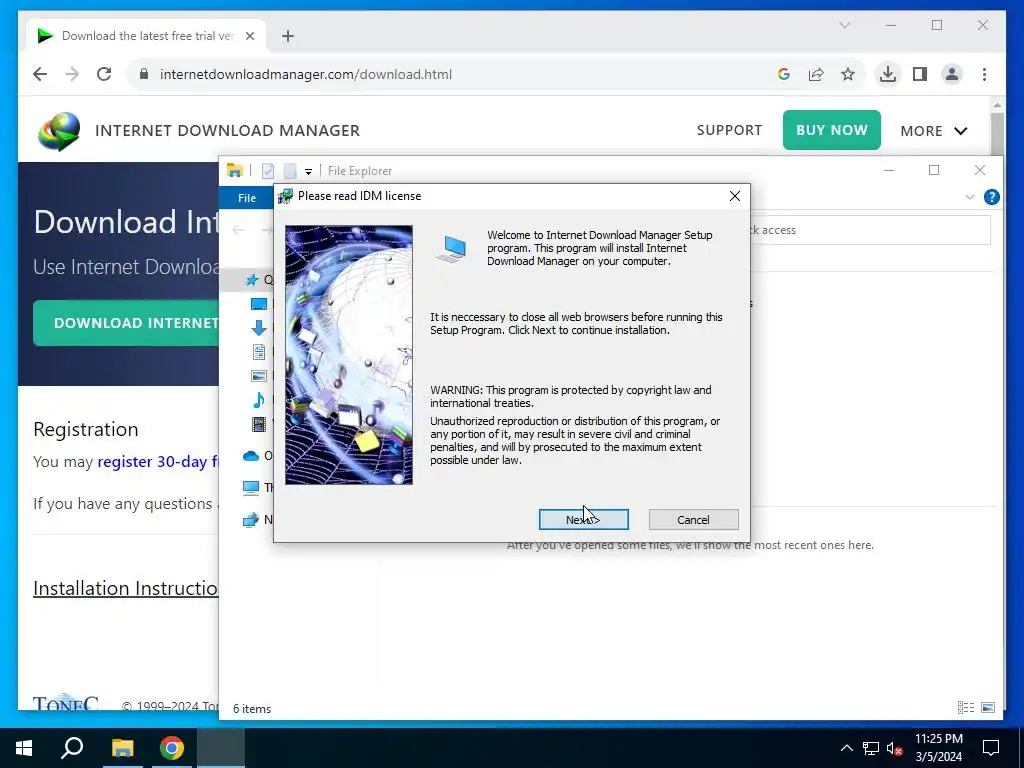
Task: Cancel the IDM setup wizard
Action: (x=694, y=520)
